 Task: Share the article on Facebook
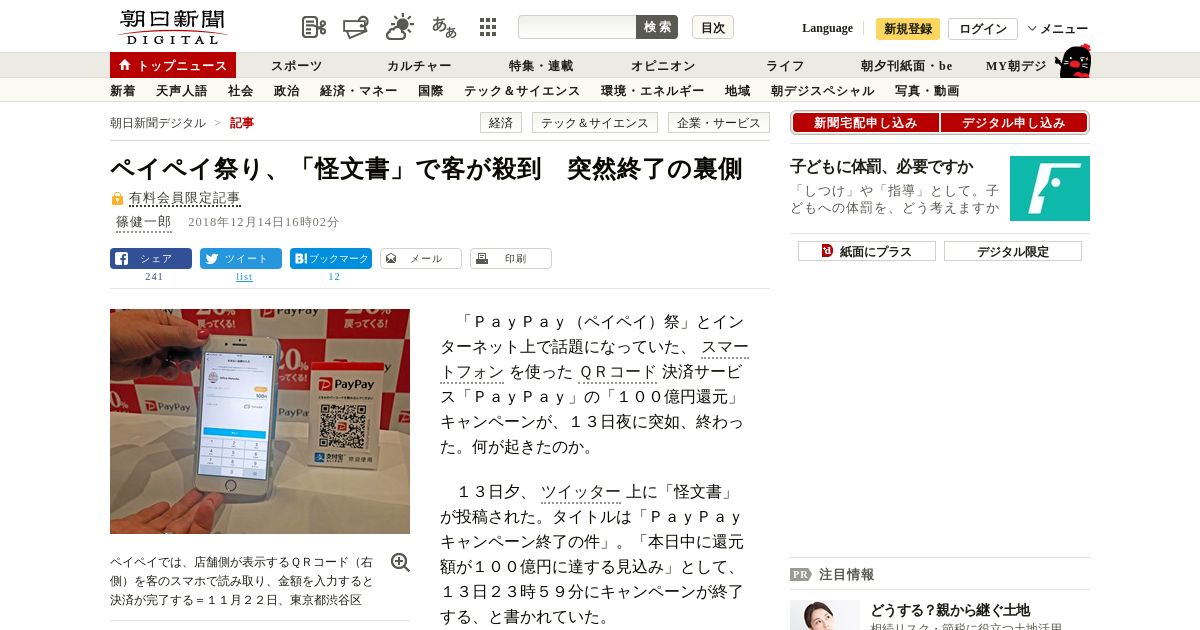(x=151, y=259)
